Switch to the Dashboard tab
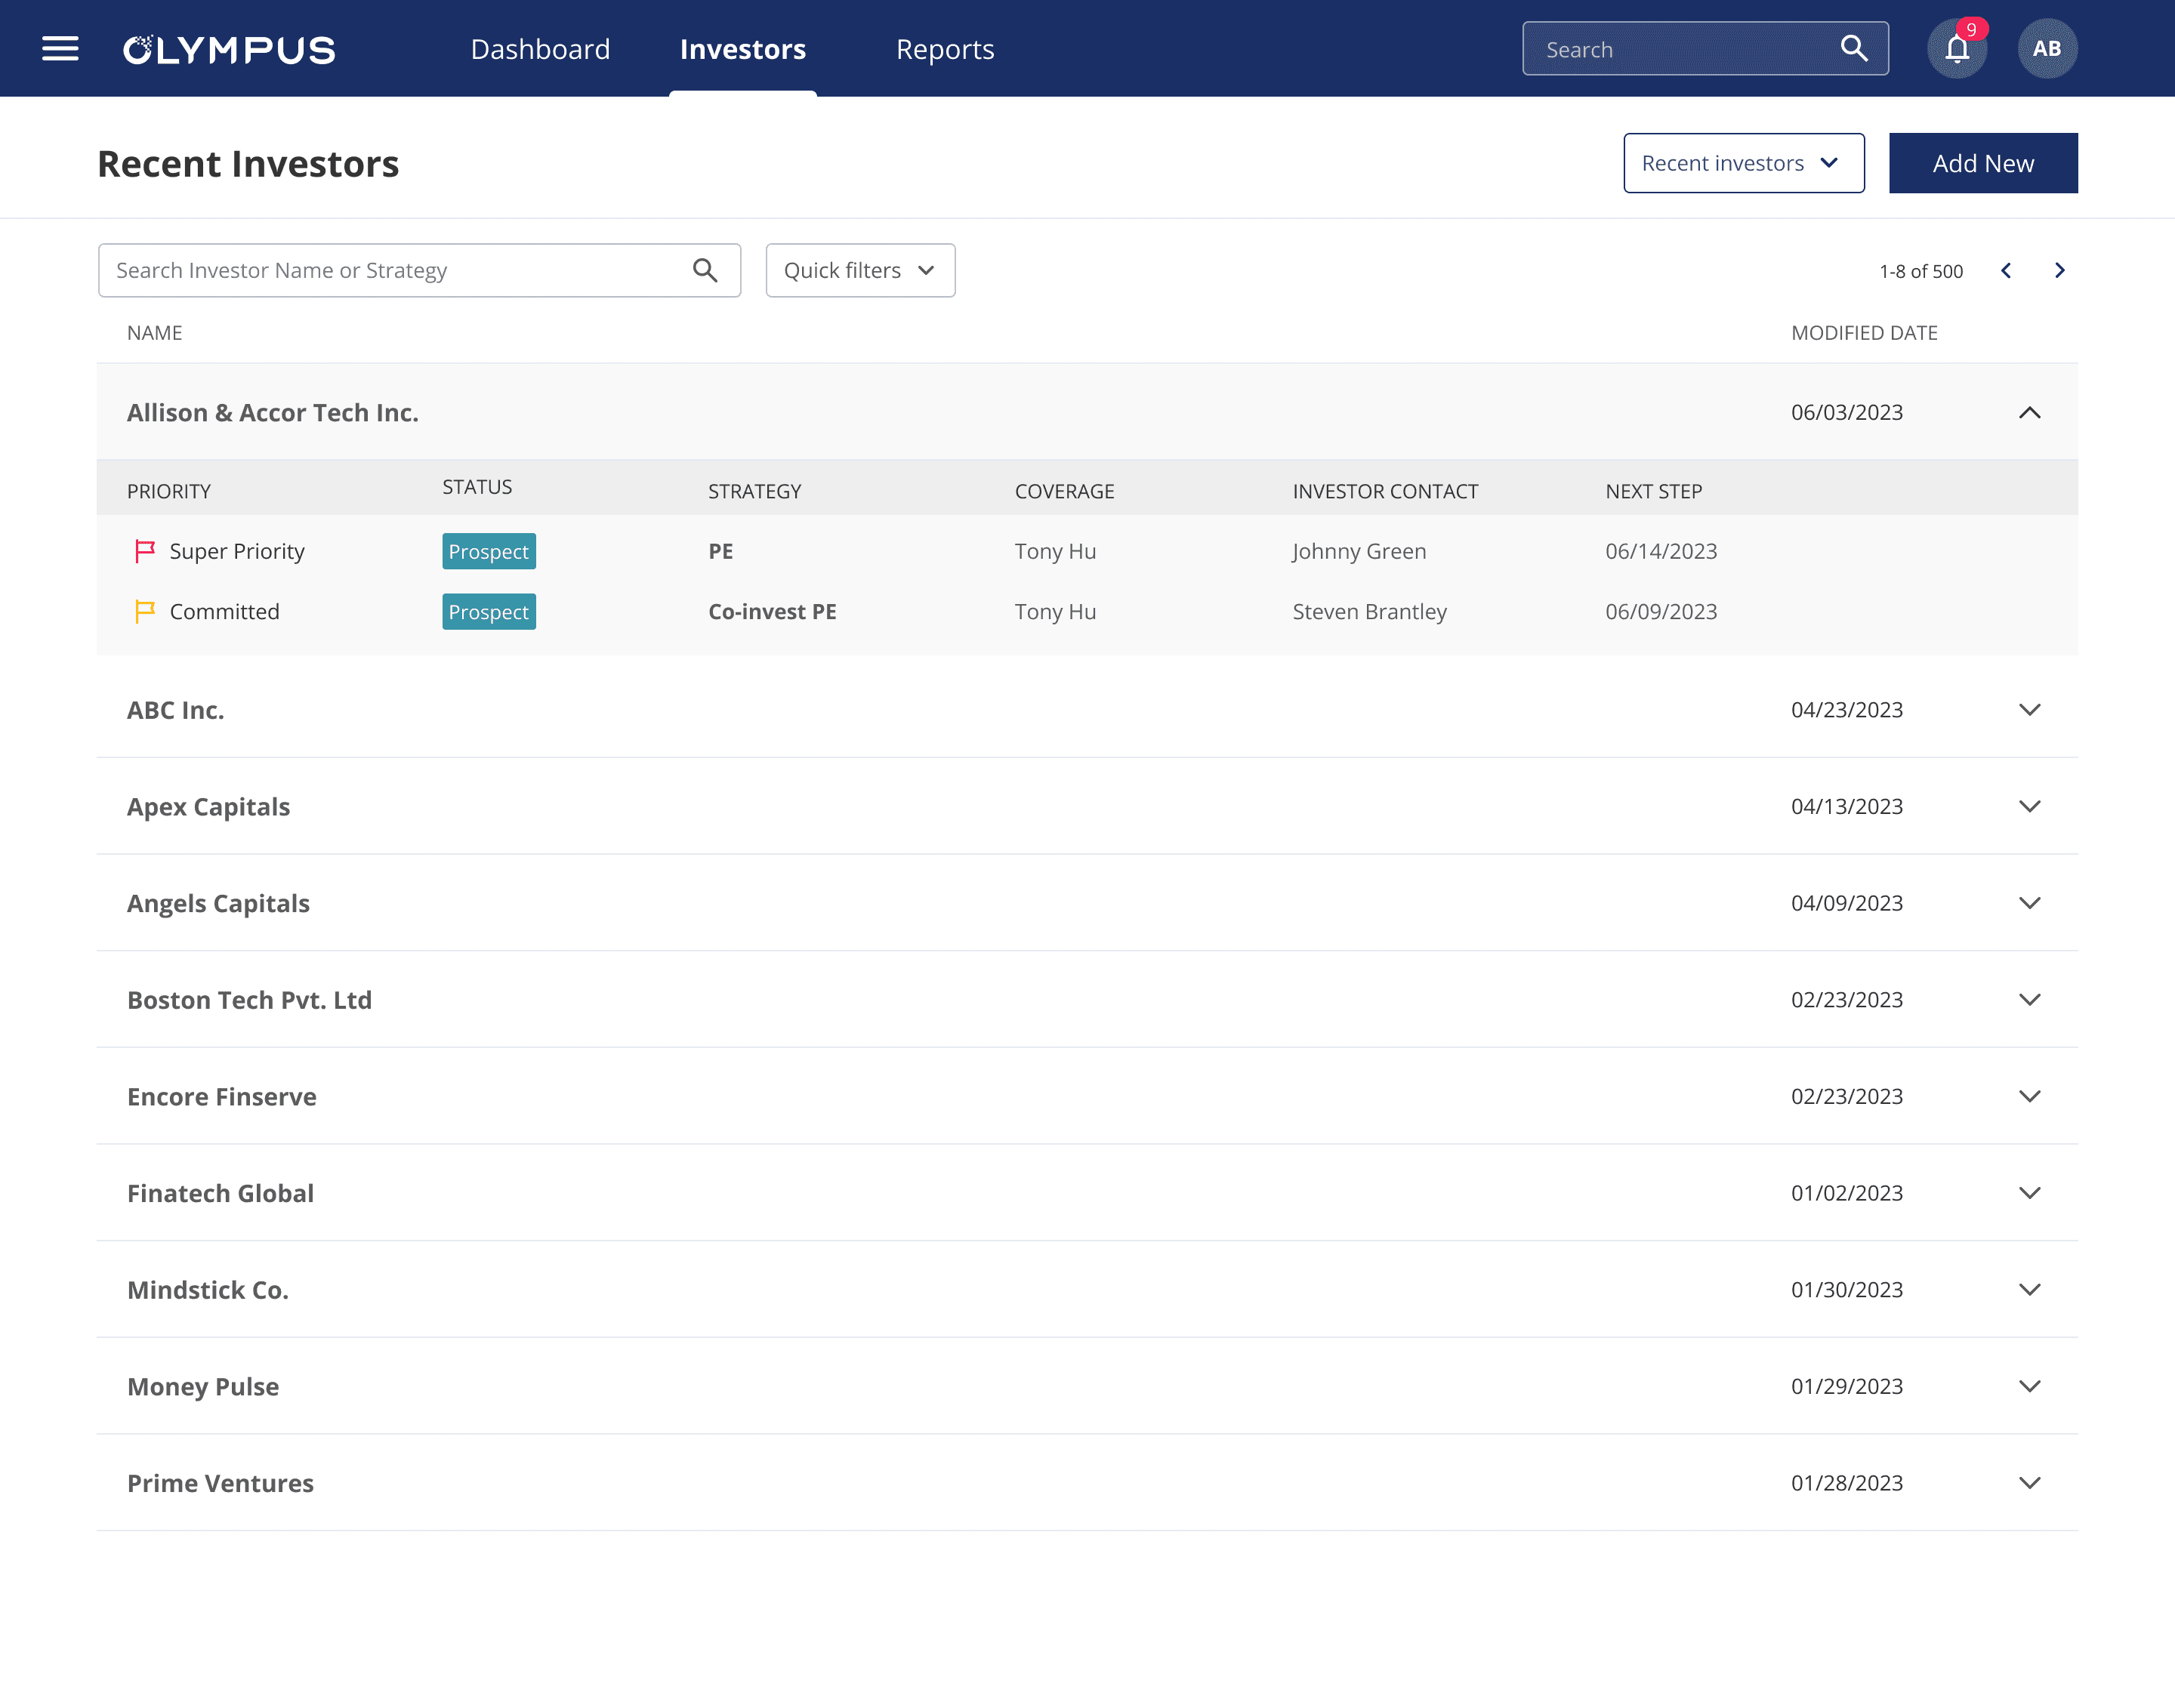Screen dimensions: 2175x1708 pyautogui.click(x=540, y=49)
